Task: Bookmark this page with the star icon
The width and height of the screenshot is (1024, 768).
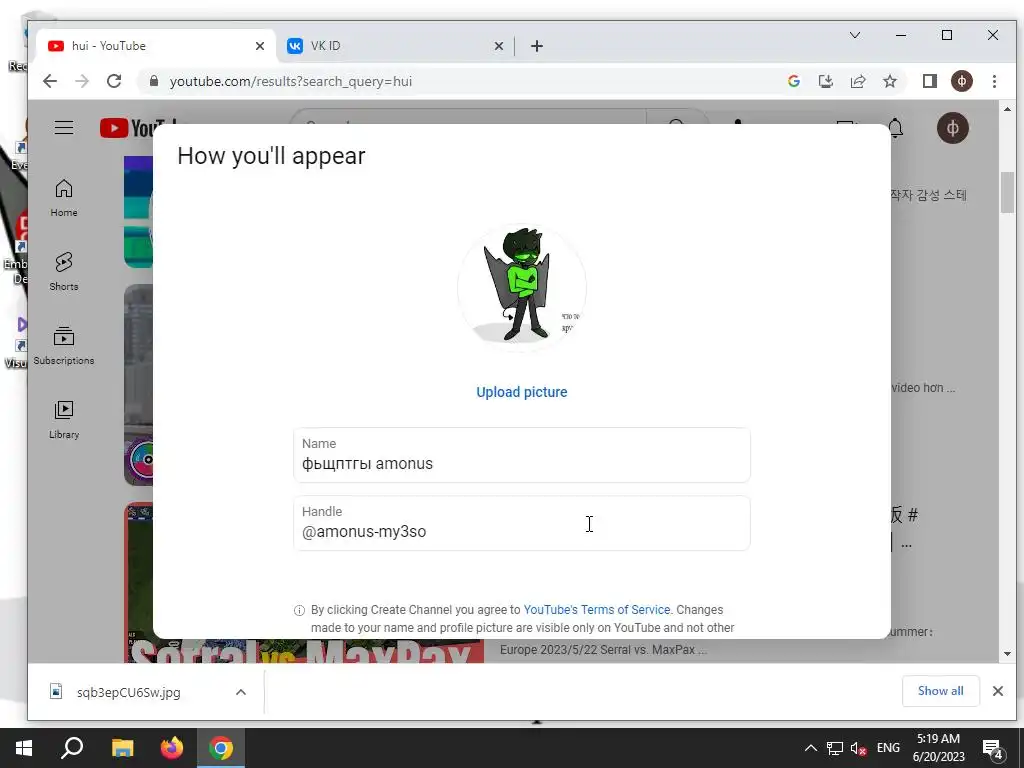Action: [x=890, y=81]
